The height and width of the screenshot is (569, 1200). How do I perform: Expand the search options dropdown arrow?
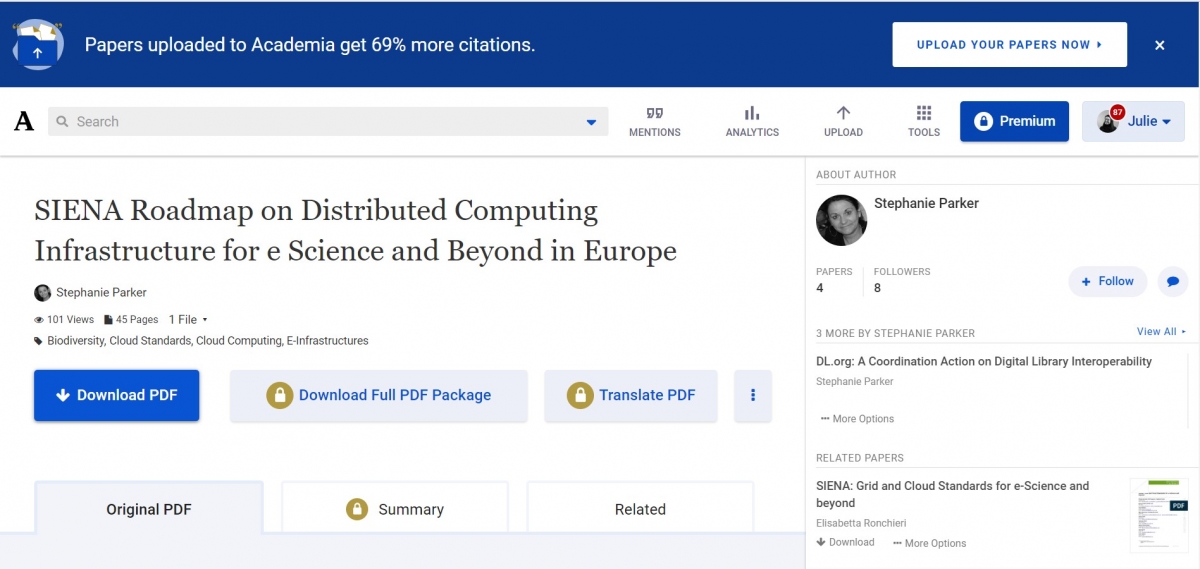(591, 122)
